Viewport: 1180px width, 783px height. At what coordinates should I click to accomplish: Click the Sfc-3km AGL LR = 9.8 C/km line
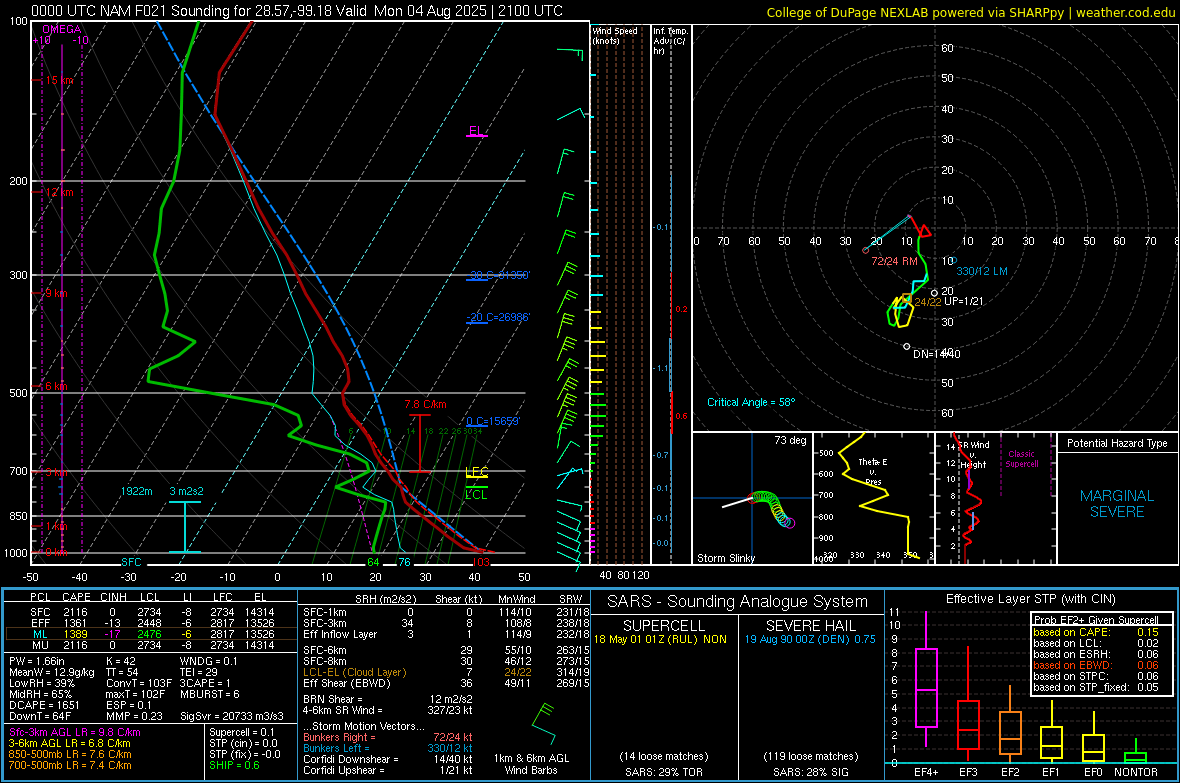(x=75, y=733)
